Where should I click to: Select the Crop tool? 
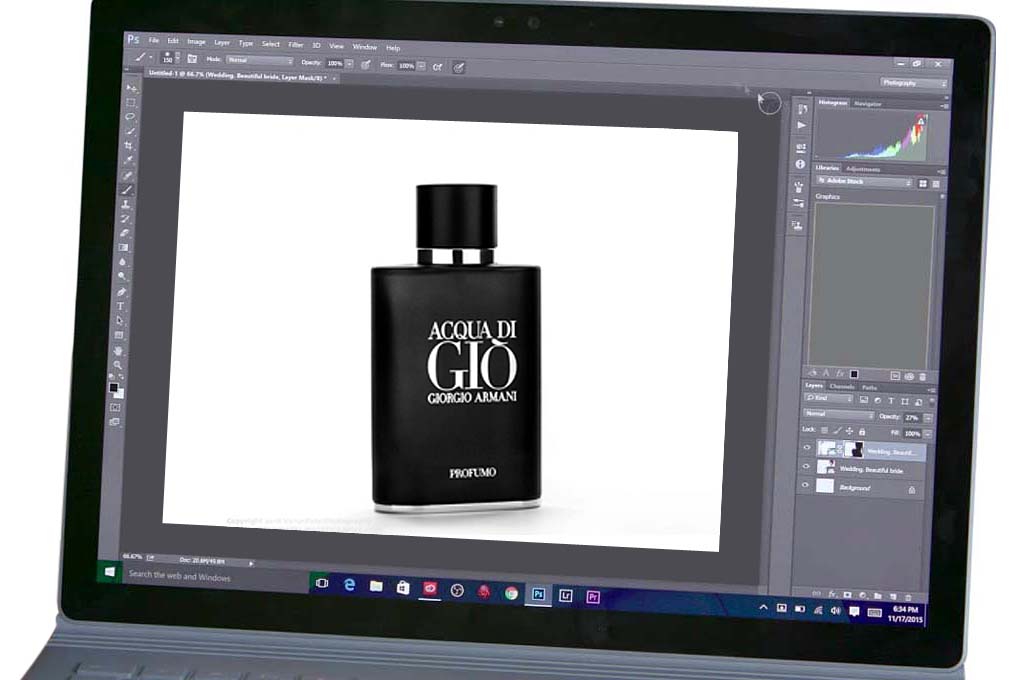[129, 146]
